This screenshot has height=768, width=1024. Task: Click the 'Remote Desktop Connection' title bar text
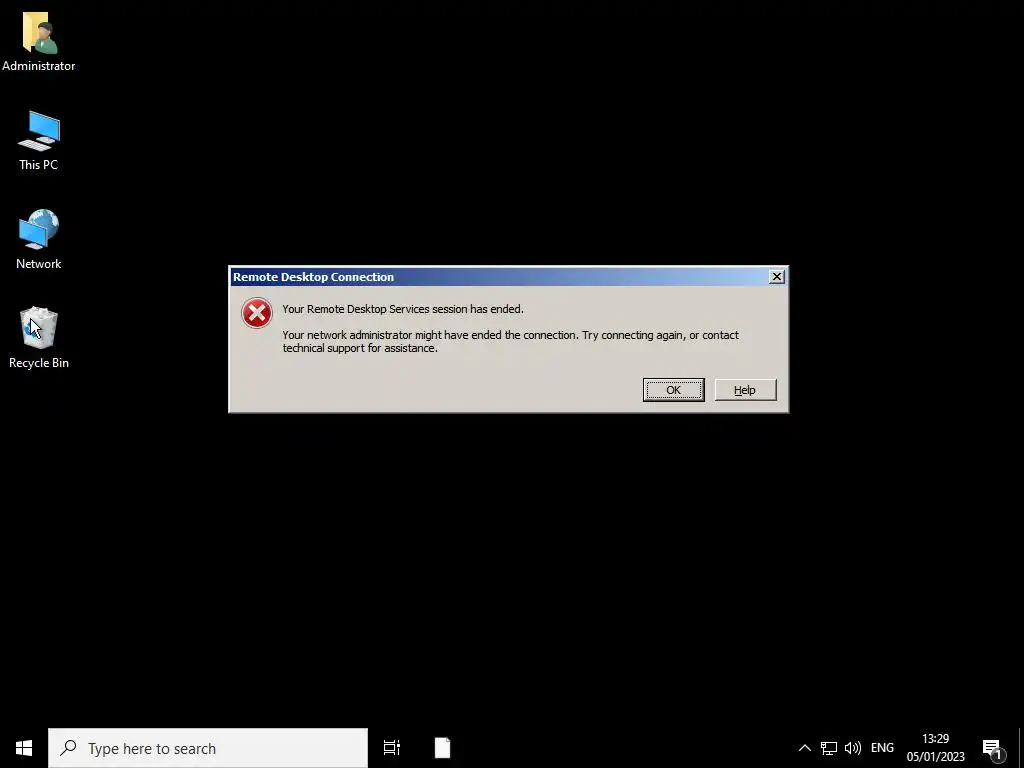point(313,277)
